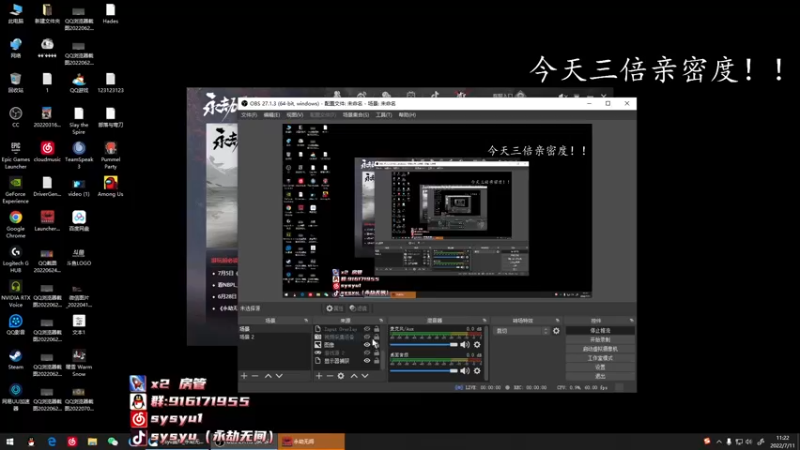Image resolution: width=800 pixels, height=450 pixels.
Task: Open the 帮助(H) menu in OBS
Action: (x=407, y=115)
